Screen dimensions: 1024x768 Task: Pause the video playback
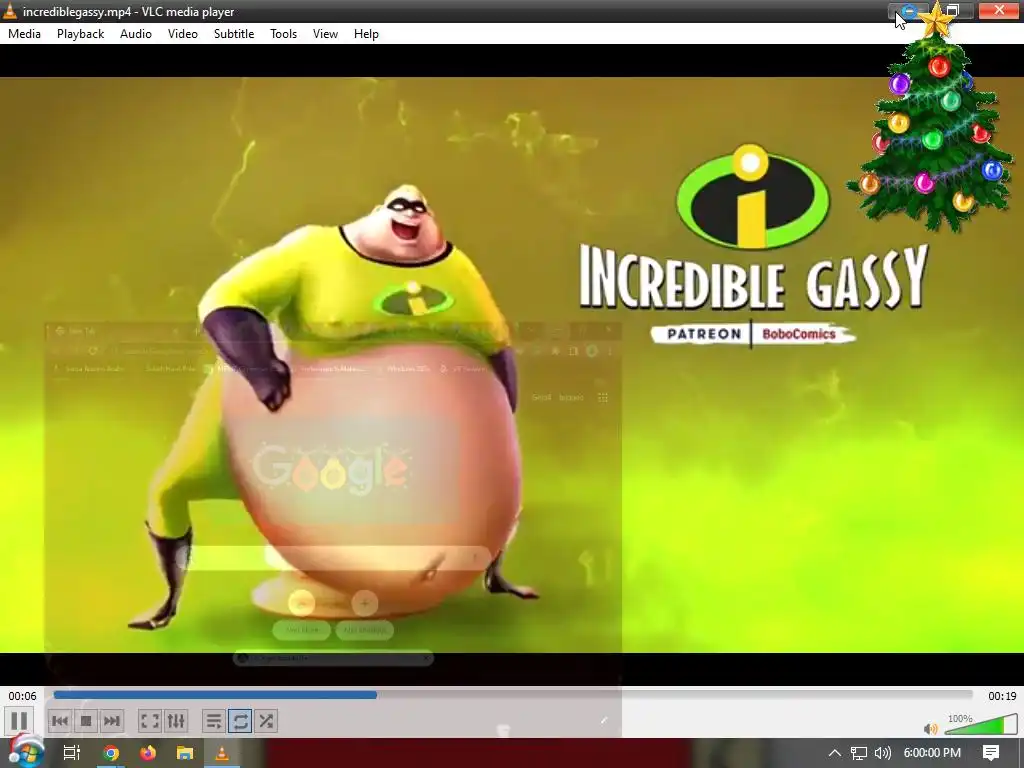click(x=19, y=721)
